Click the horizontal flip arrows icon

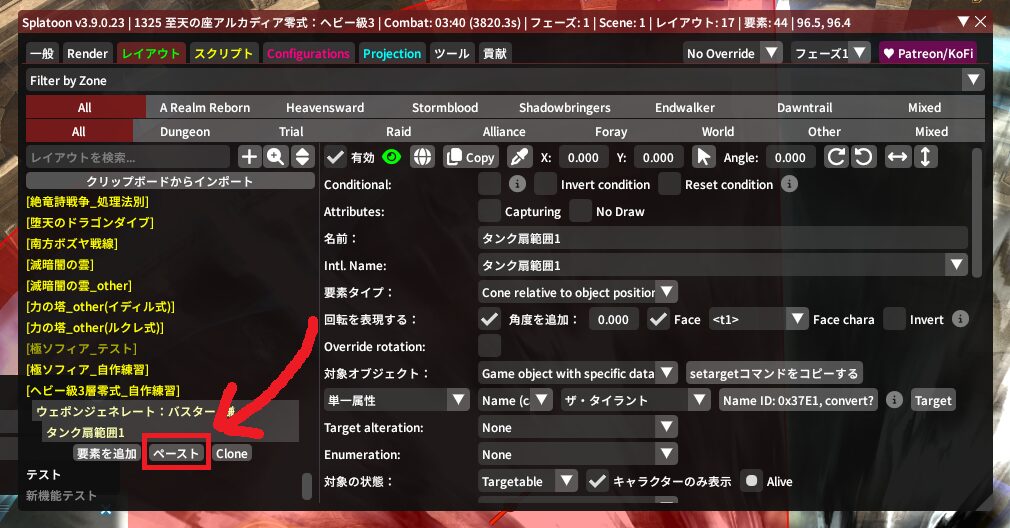(898, 157)
